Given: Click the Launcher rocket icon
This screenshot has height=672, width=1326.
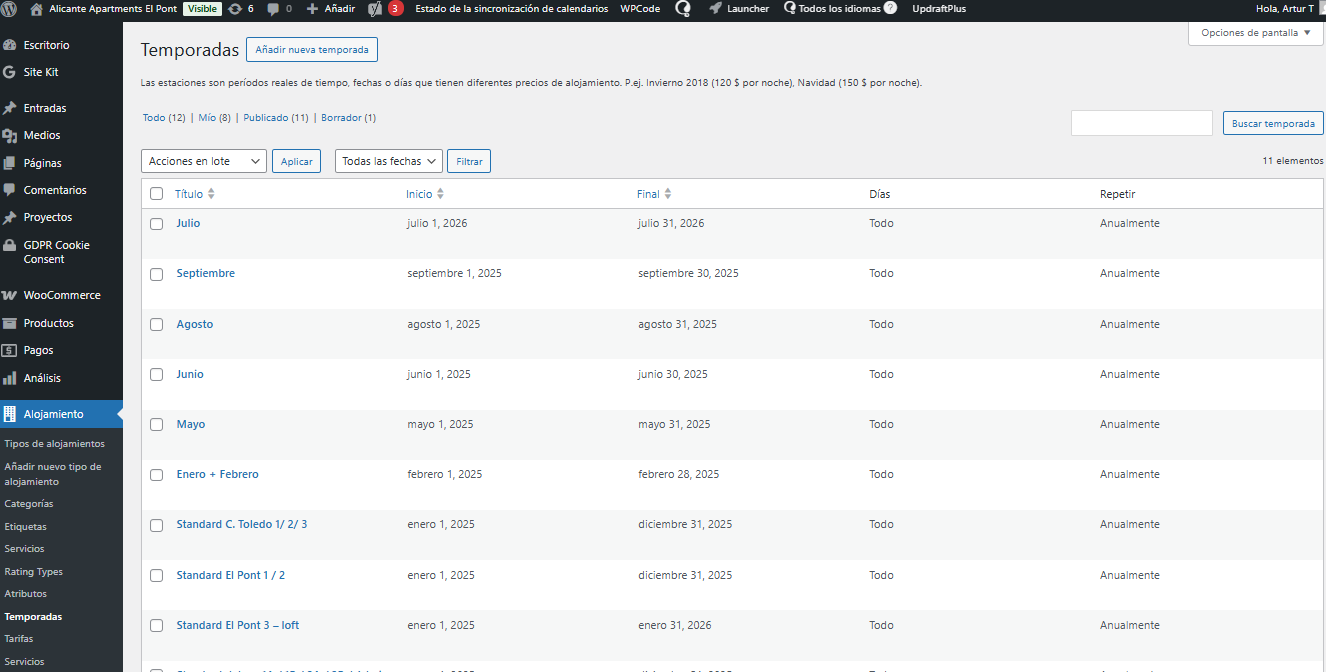Looking at the screenshot, I should click(x=716, y=8).
